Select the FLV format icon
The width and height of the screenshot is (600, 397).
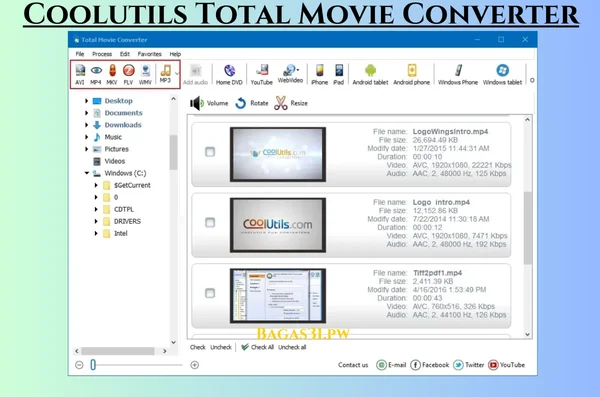click(129, 74)
